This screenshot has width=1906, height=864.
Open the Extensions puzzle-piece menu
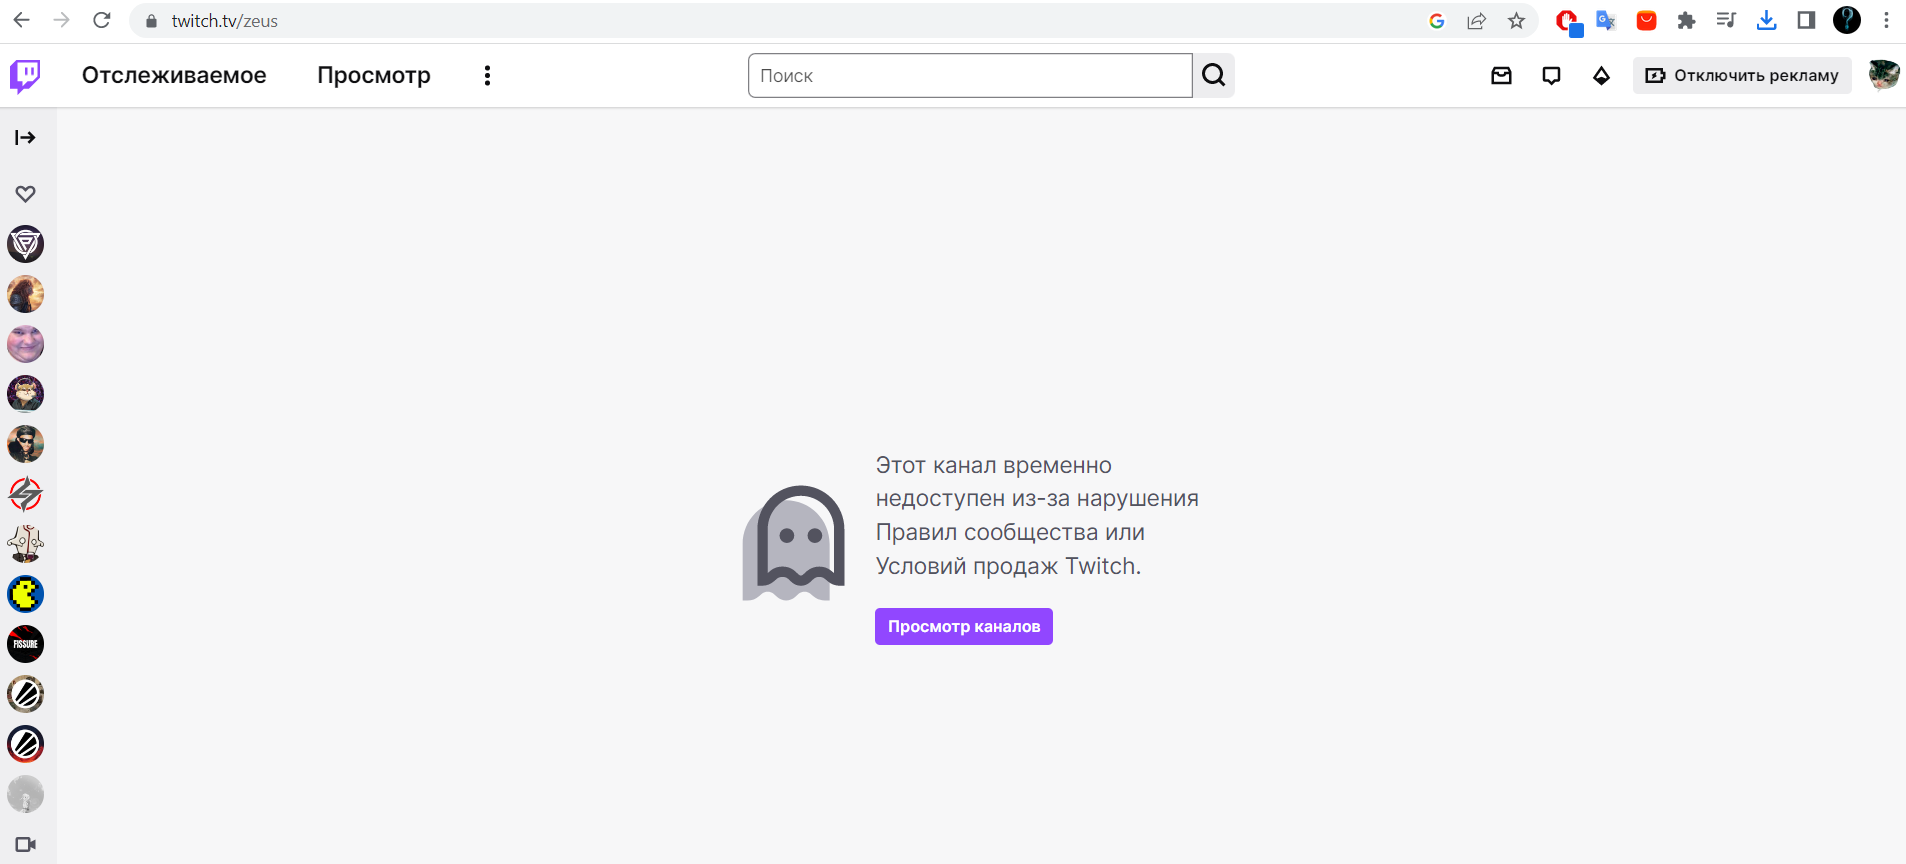click(x=1686, y=21)
